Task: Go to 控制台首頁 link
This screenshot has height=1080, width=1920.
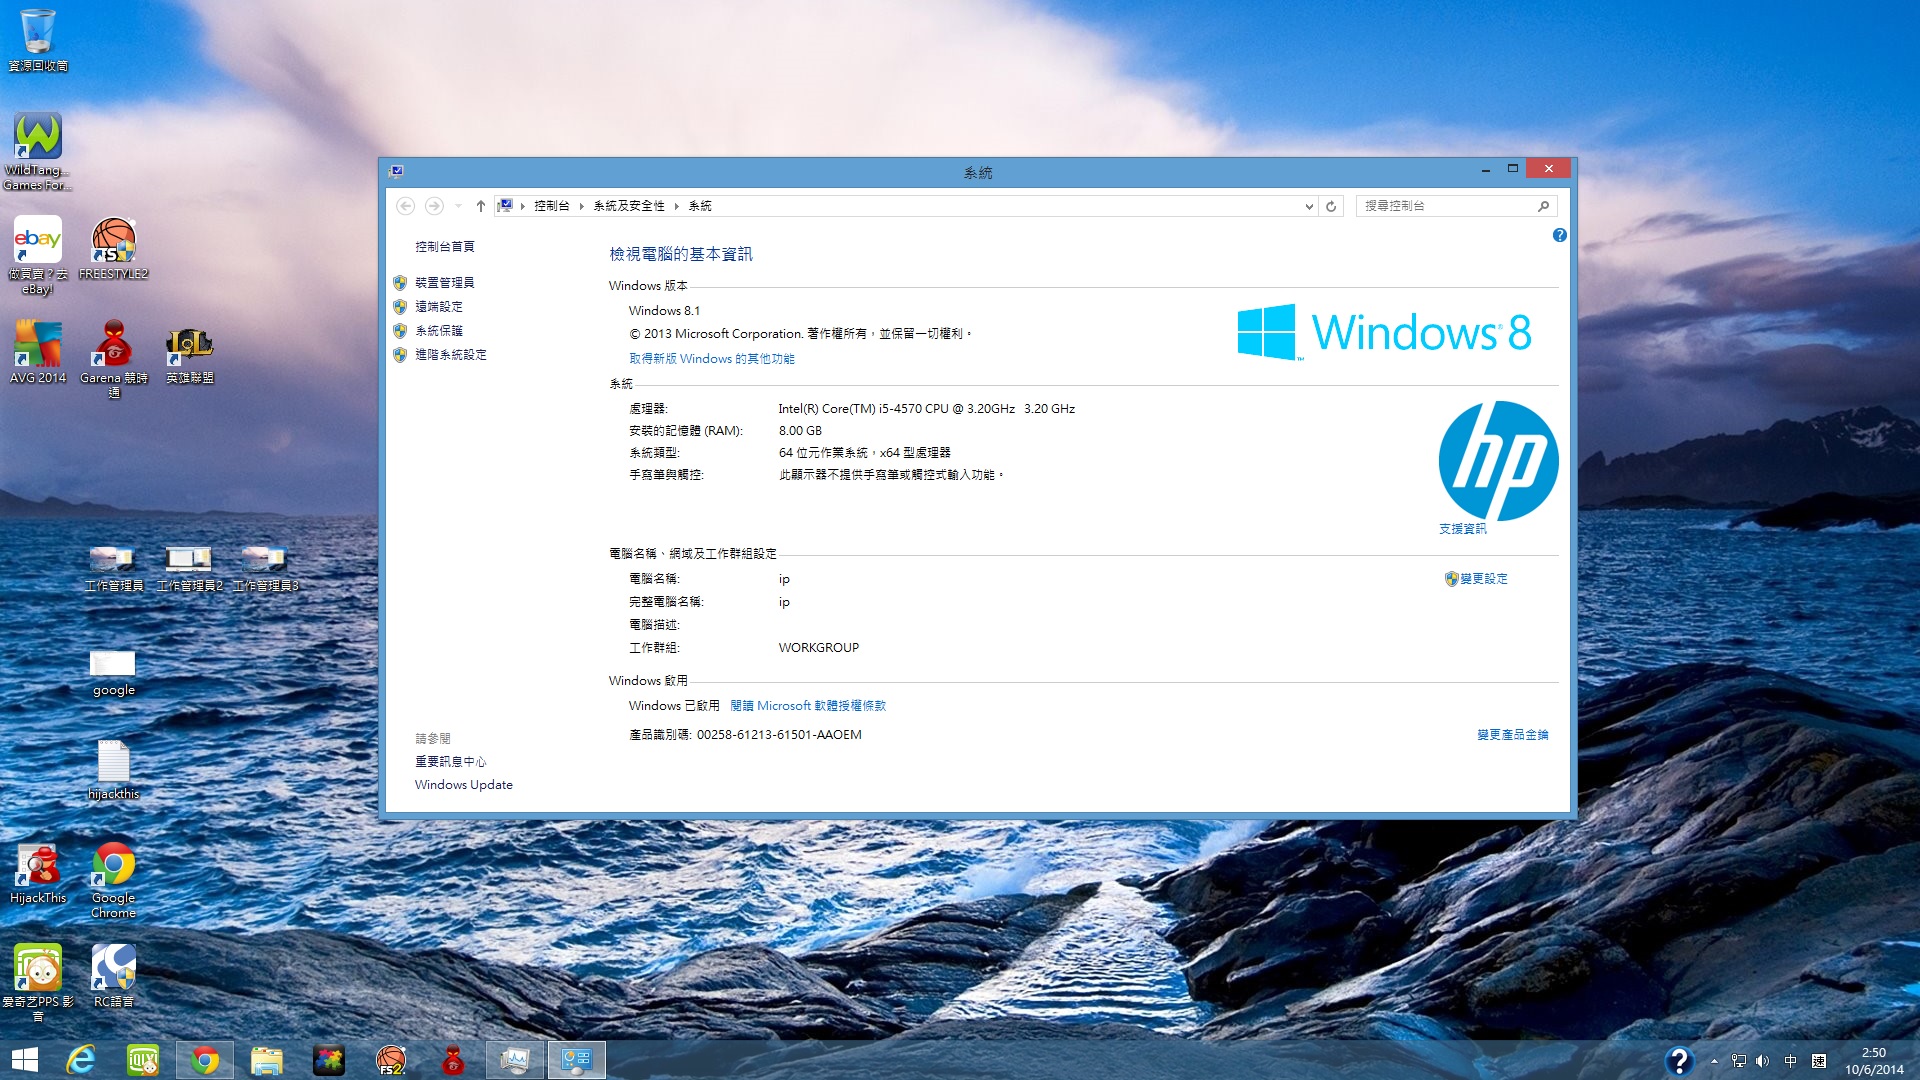Action: point(445,246)
